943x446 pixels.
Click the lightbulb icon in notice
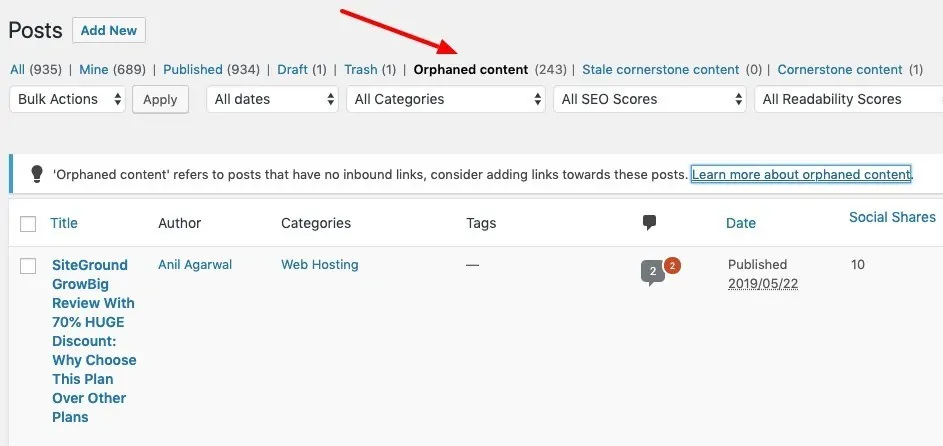pyautogui.click(x=37, y=174)
